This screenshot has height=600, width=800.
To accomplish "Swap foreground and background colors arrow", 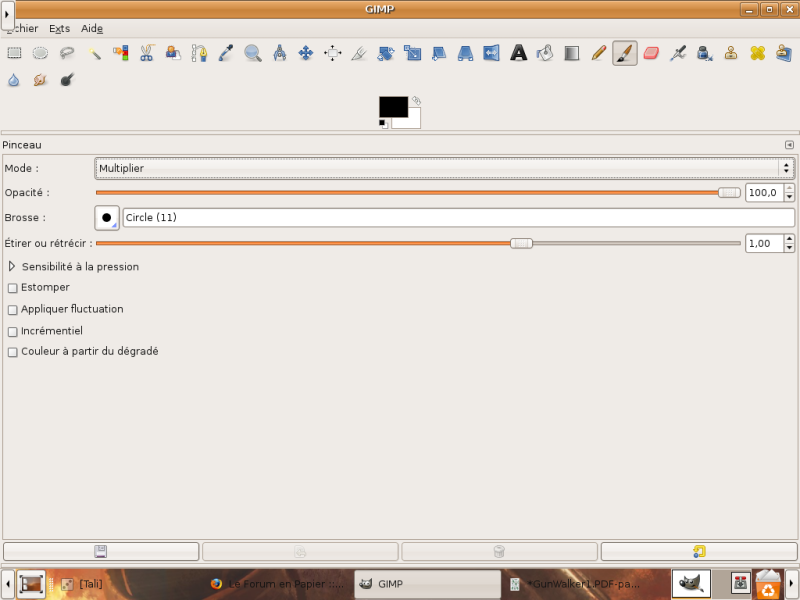I will [x=416, y=101].
